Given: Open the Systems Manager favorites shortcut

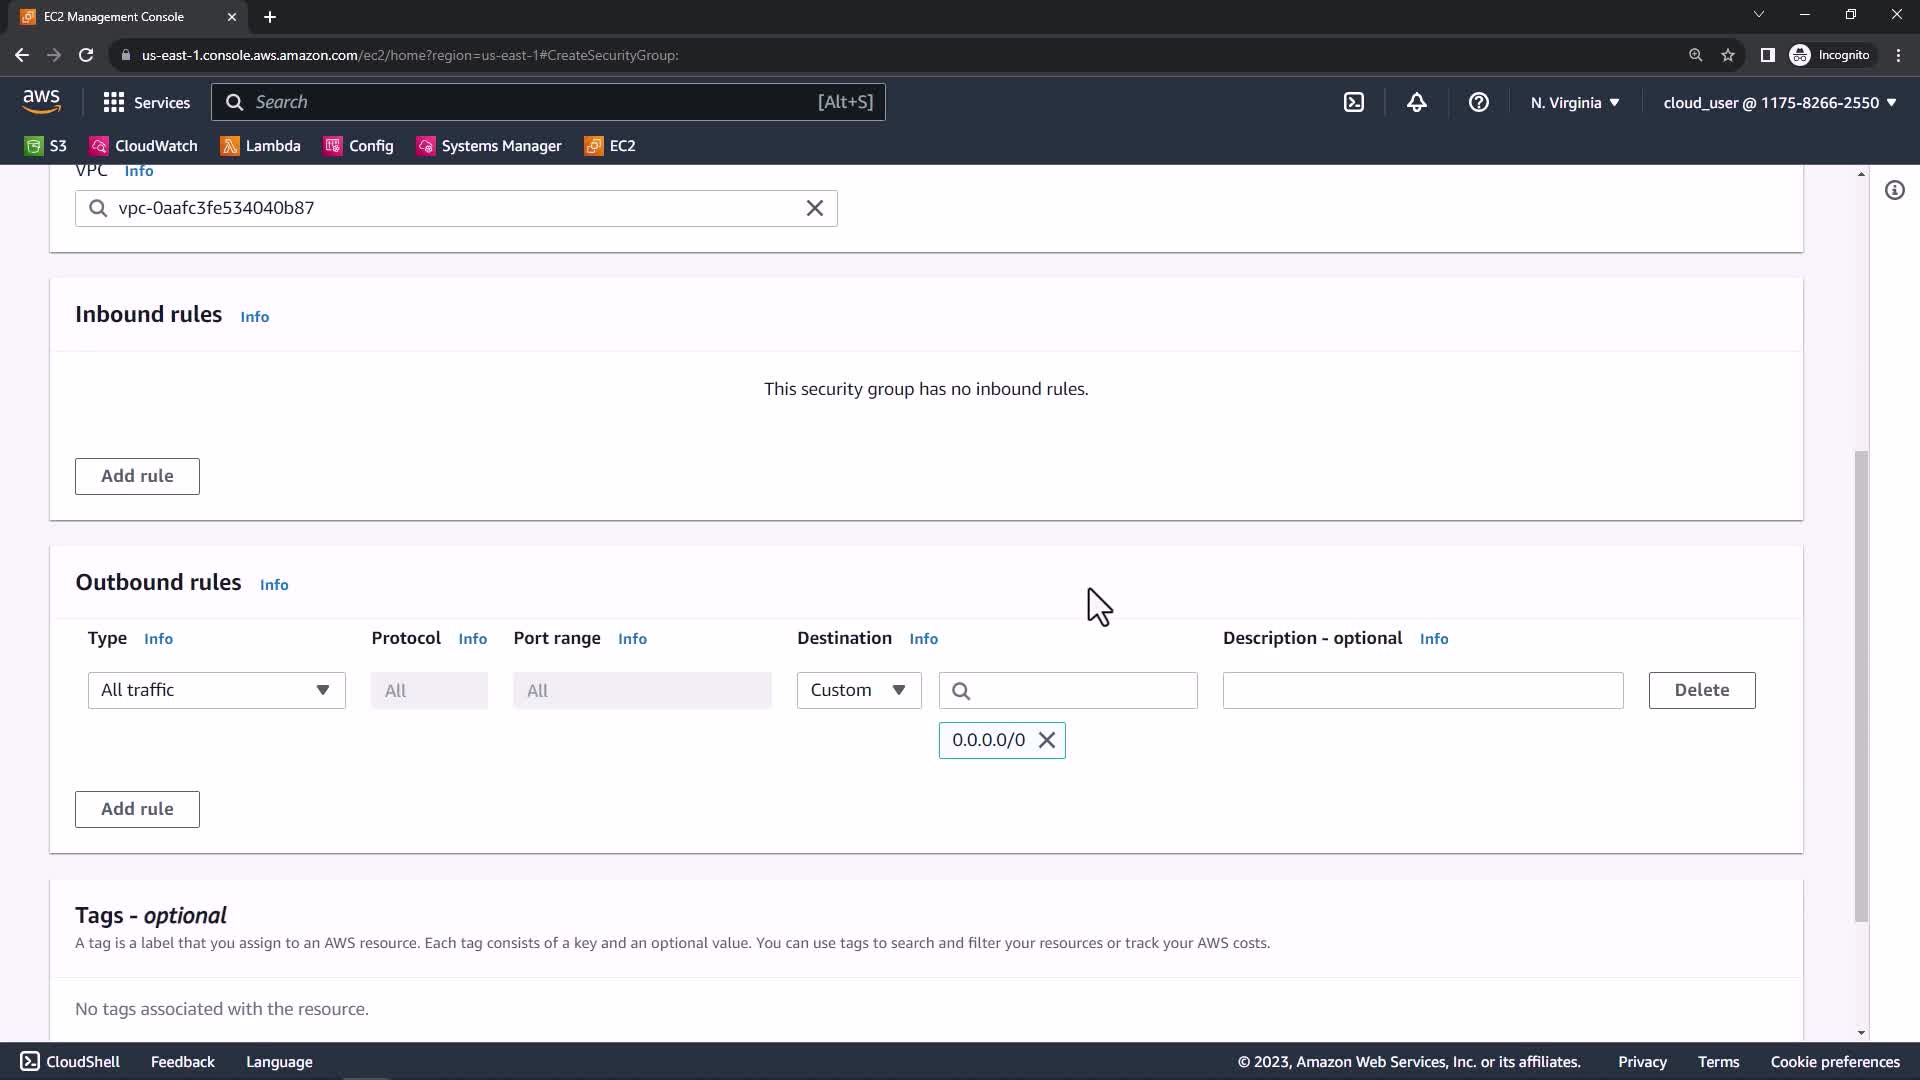Looking at the screenshot, I should 489,146.
